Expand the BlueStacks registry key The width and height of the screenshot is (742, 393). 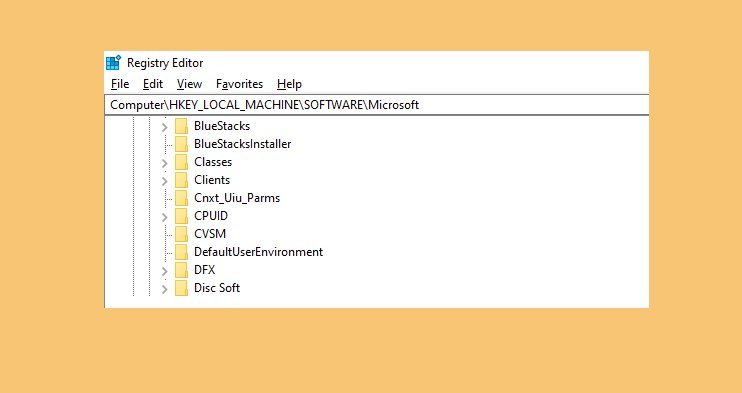coord(165,127)
